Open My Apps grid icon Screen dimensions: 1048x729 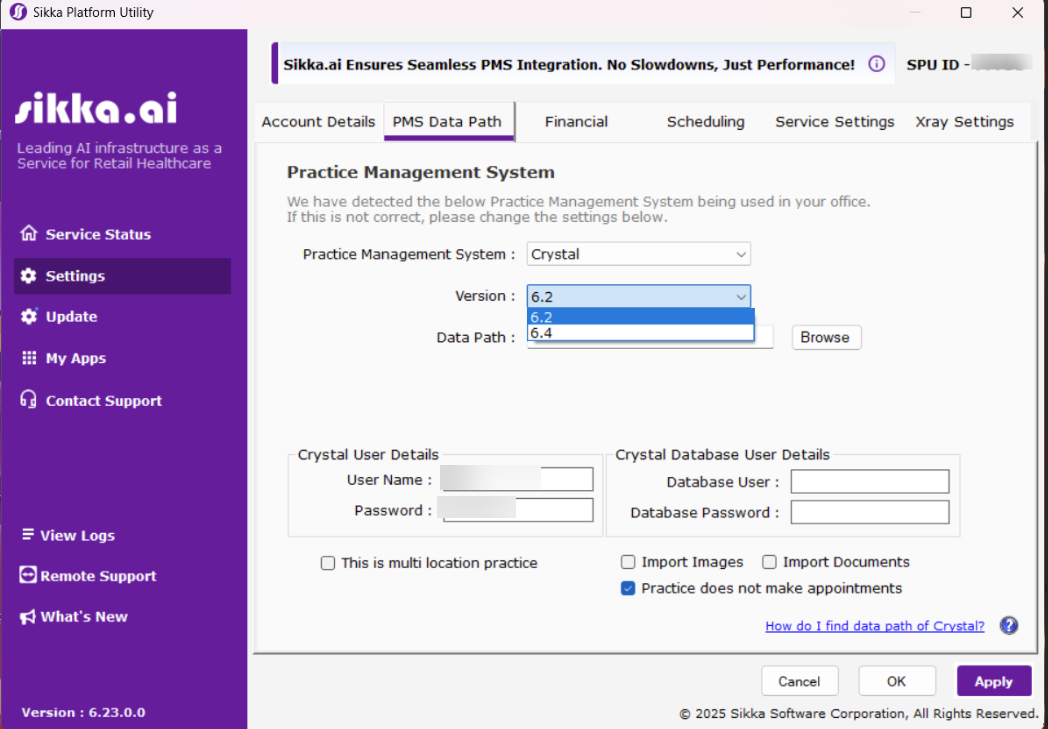coord(29,358)
